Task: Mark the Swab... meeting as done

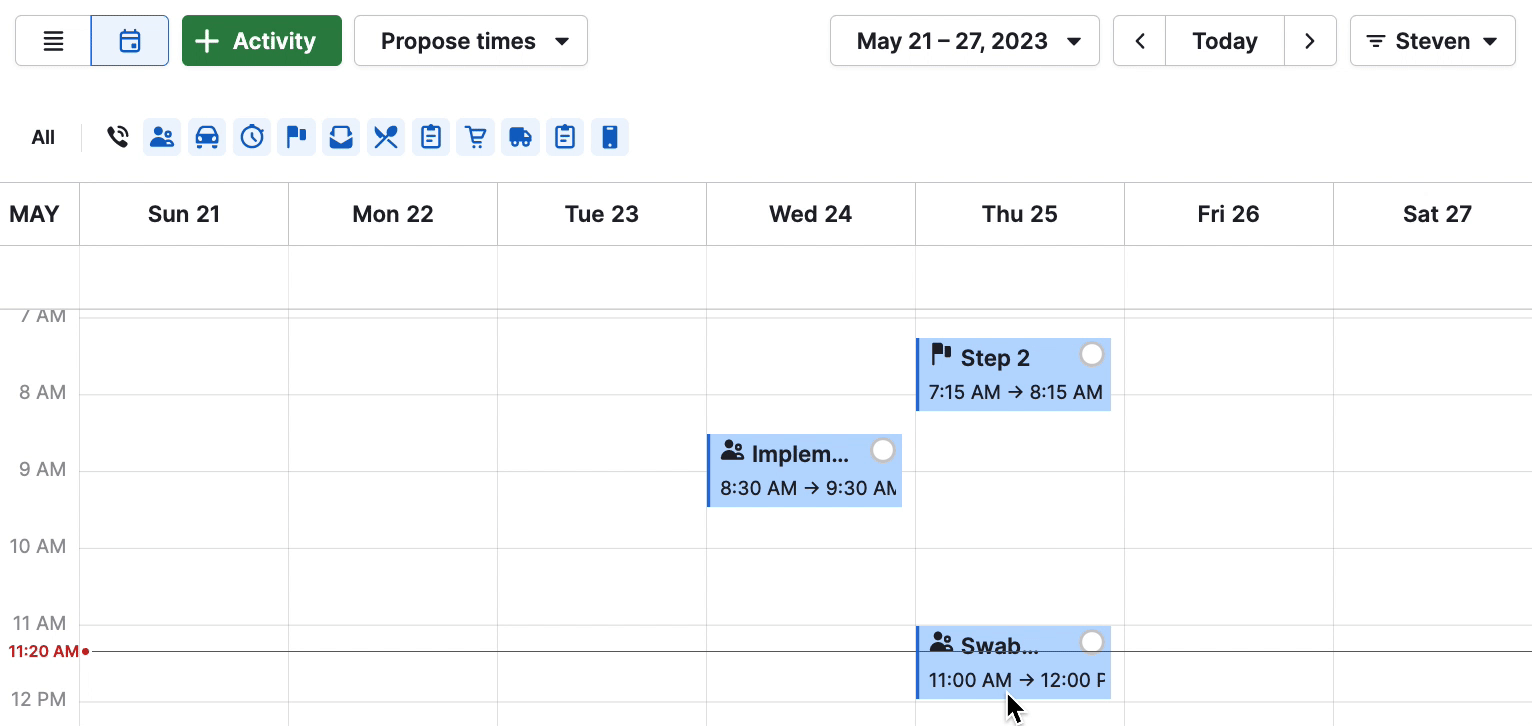Action: (x=1092, y=641)
